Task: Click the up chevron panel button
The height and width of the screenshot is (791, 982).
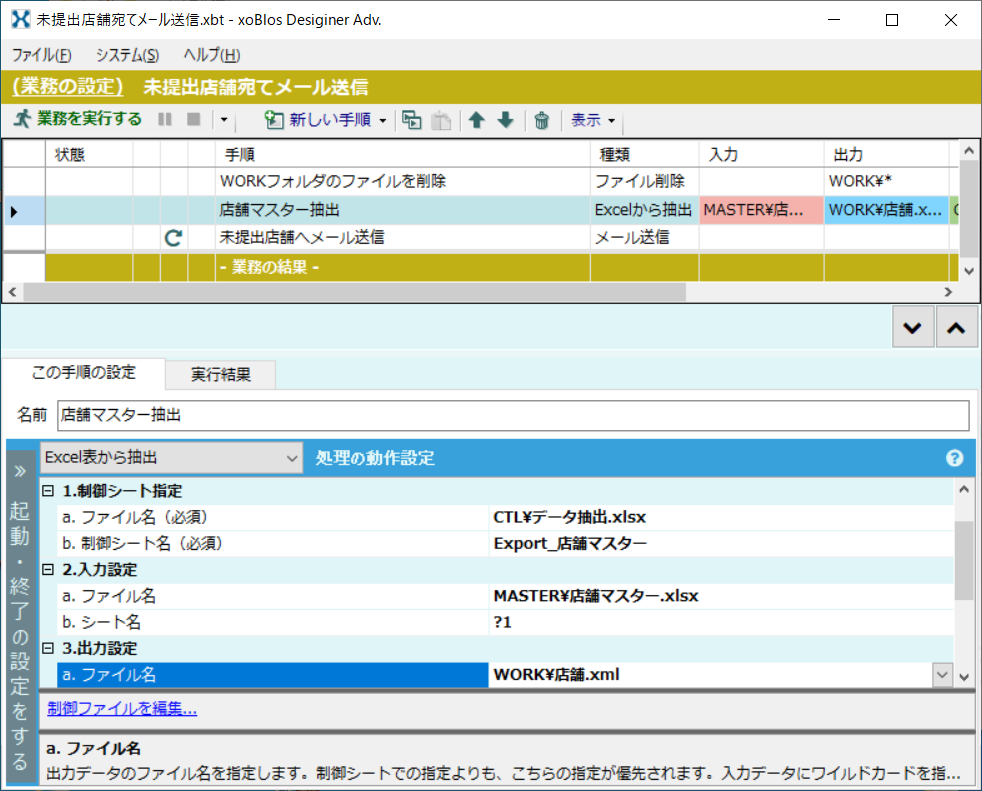Action: (x=956, y=327)
